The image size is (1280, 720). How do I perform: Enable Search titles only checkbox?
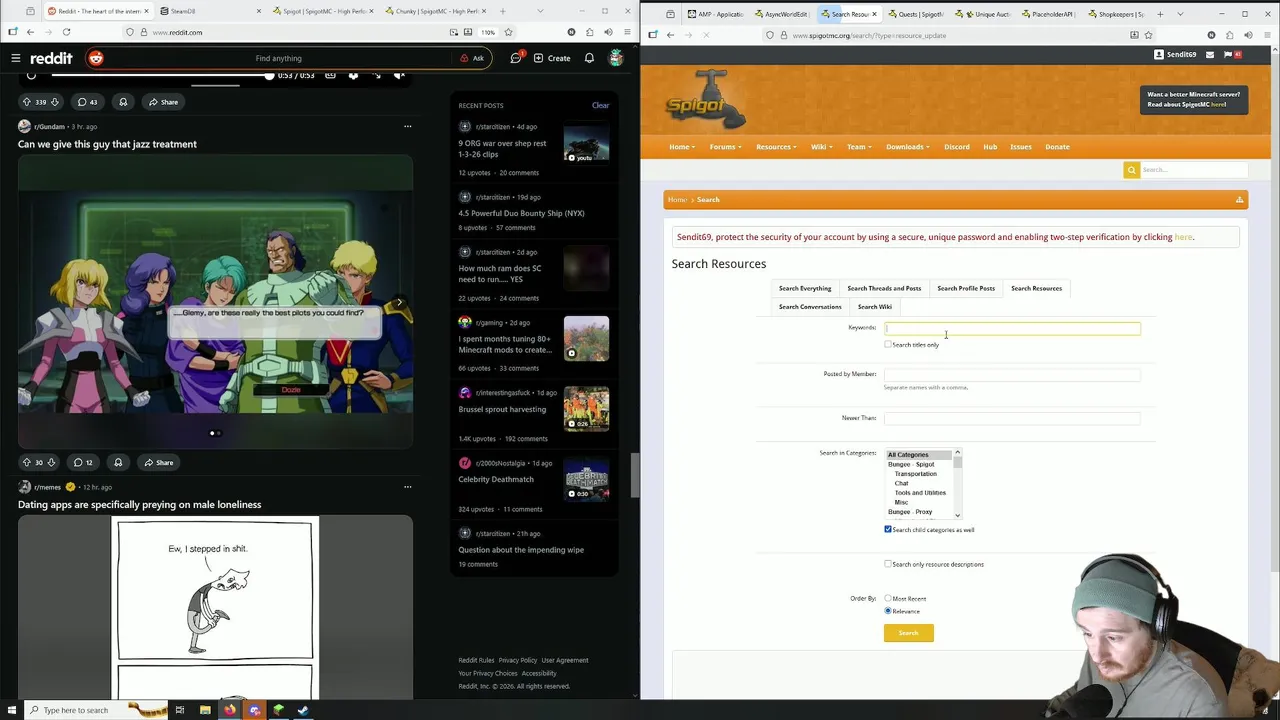(888, 344)
